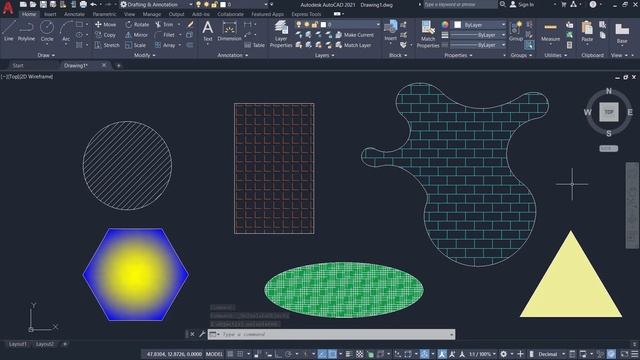This screenshot has width=640, height=360.
Task: Activate the Move command
Action: 105,24
